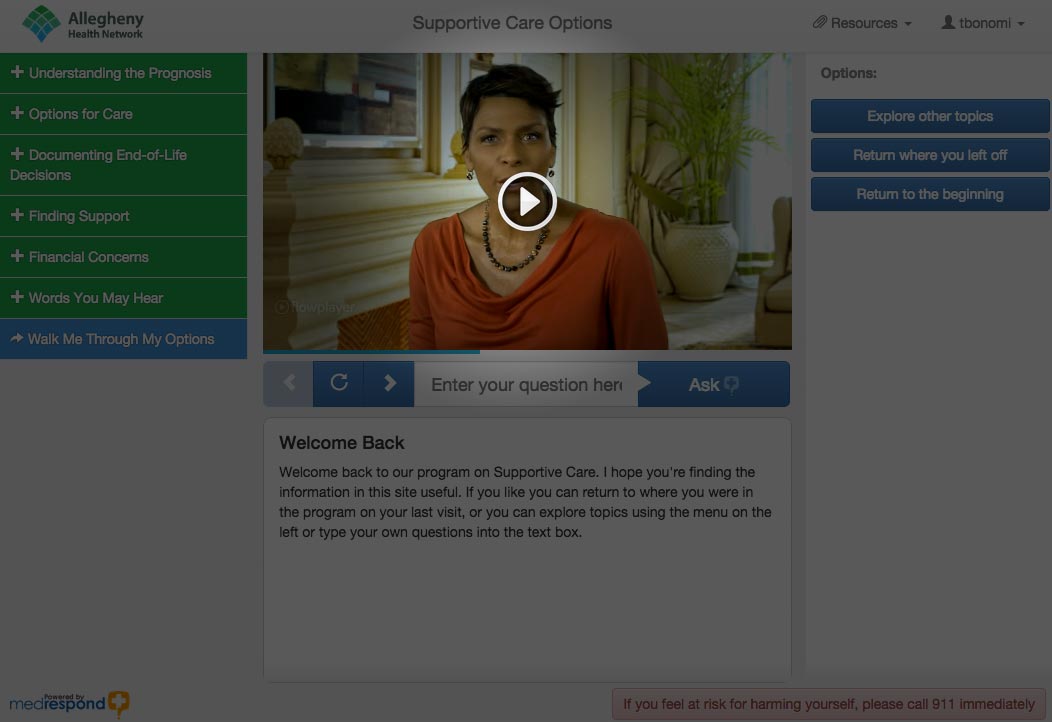
Task: Expand the Finding Support section
Action: tap(79, 216)
